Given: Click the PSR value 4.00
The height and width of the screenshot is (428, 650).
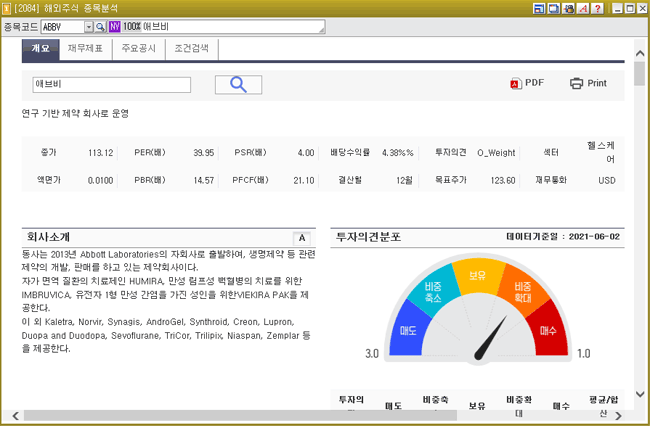Looking at the screenshot, I should coord(306,153).
